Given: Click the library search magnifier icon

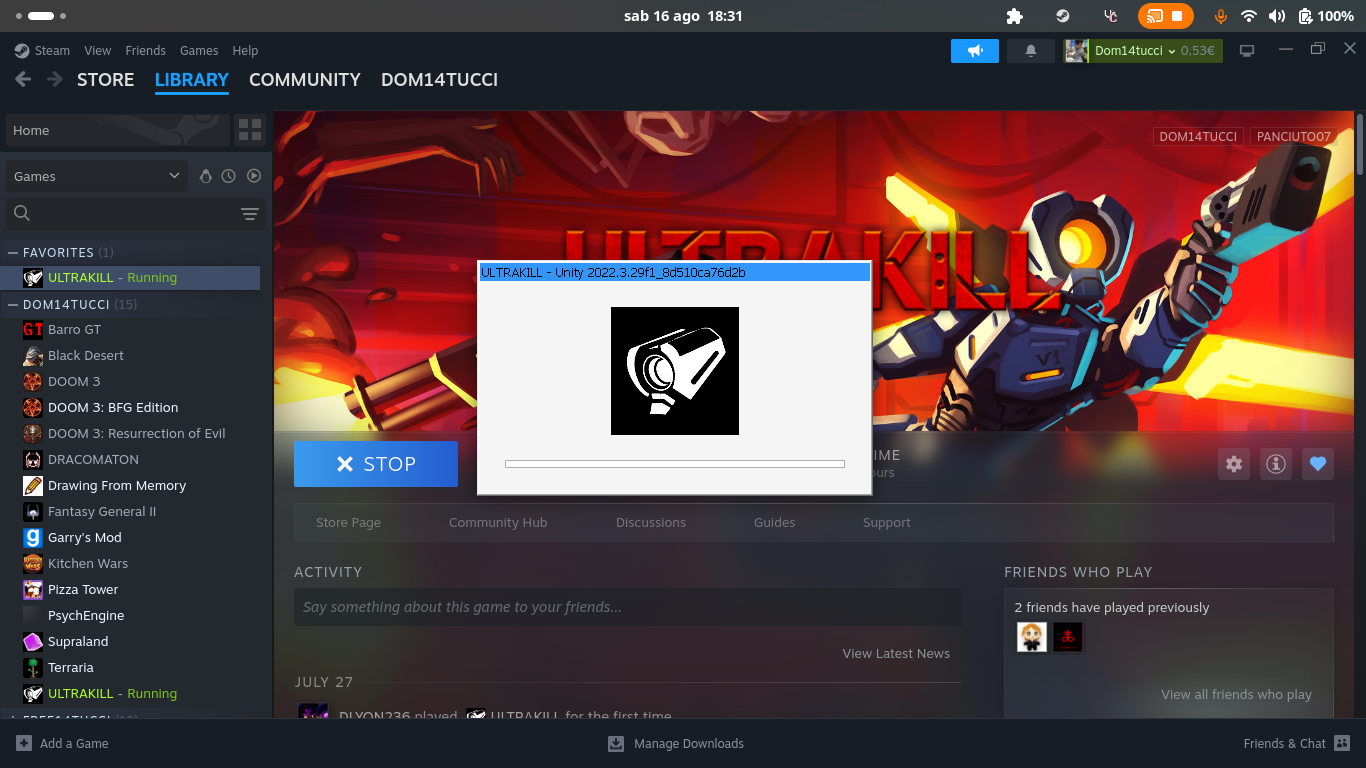Looking at the screenshot, I should 22,213.
